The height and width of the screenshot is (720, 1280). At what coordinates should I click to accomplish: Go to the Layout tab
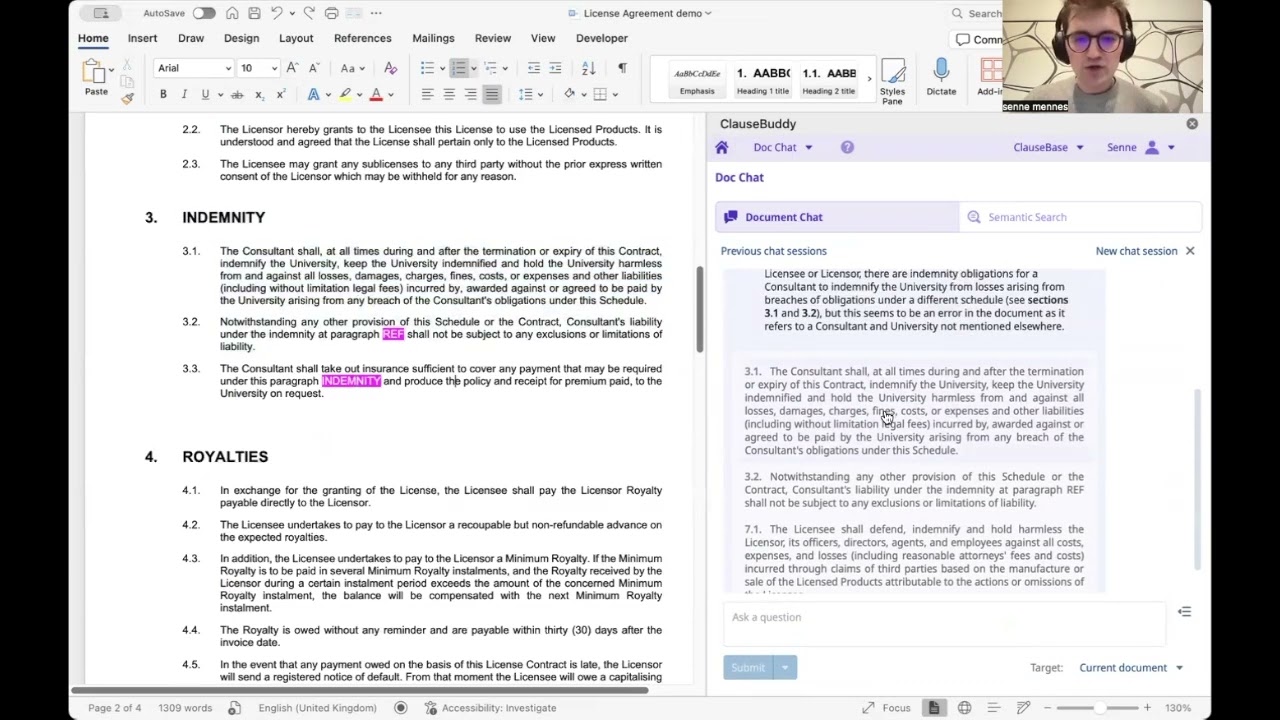point(296,38)
